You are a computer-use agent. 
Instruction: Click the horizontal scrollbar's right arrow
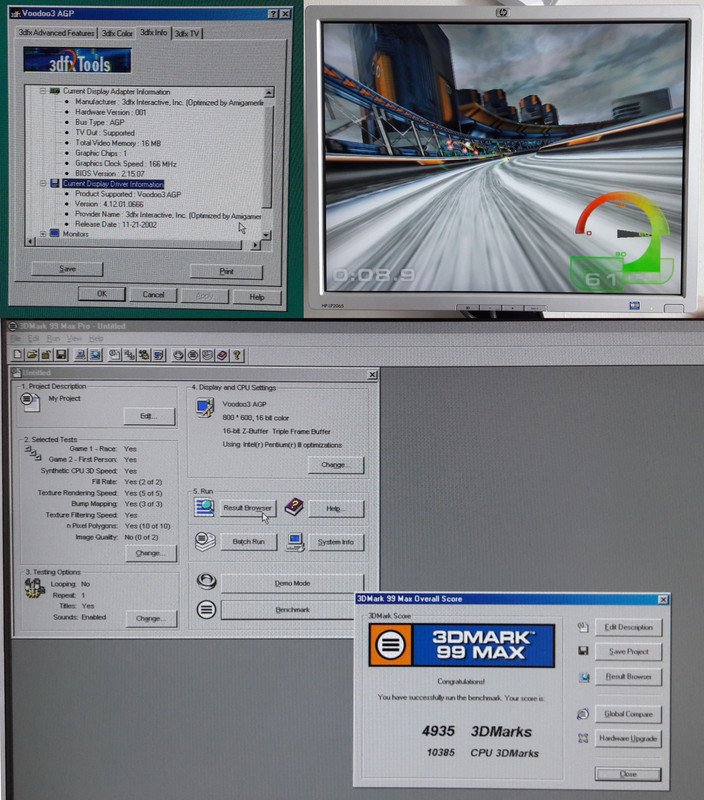click(256, 245)
